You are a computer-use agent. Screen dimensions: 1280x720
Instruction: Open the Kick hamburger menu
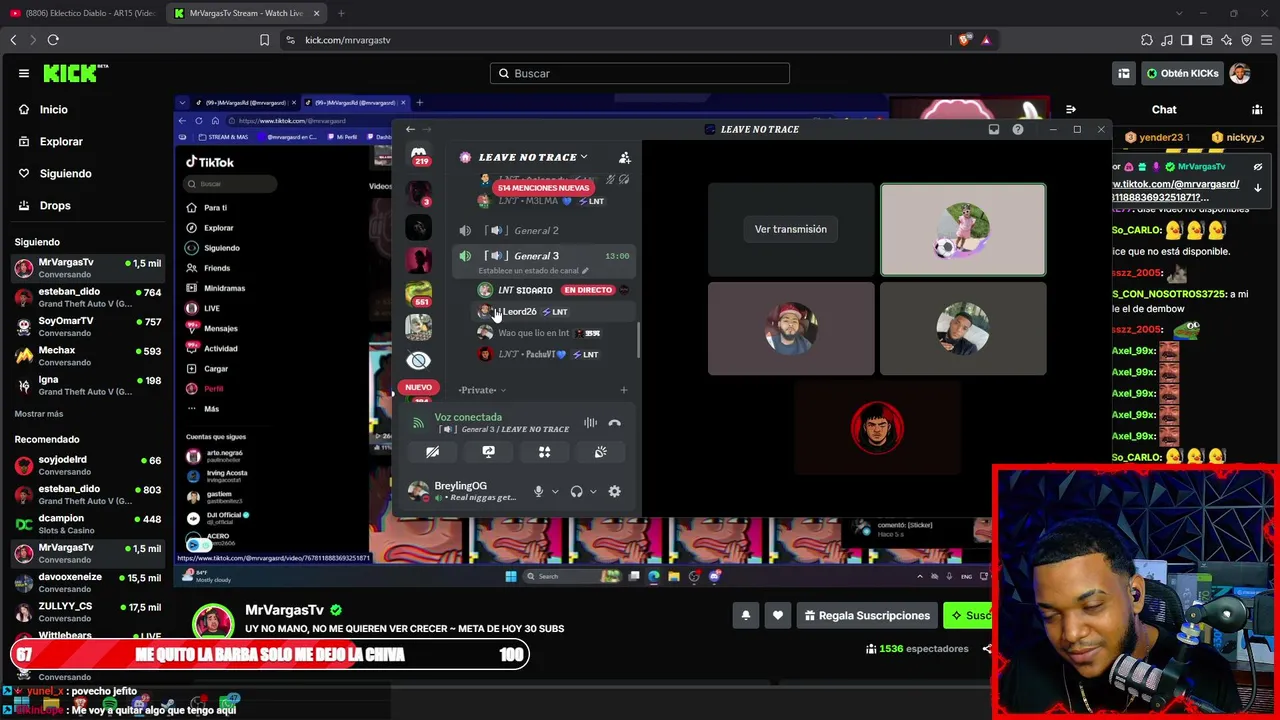pyautogui.click(x=24, y=73)
